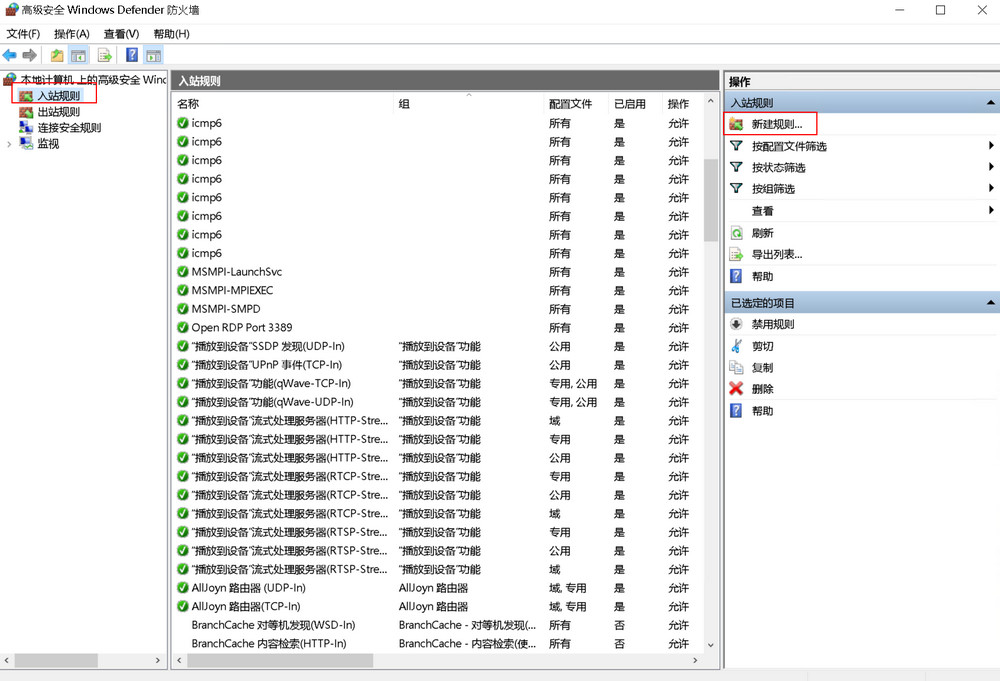Viewport: 1000px width, 681px height.
Task: Click tree pane horizontal scrollbar thumb
Action: pyautogui.click(x=56, y=661)
